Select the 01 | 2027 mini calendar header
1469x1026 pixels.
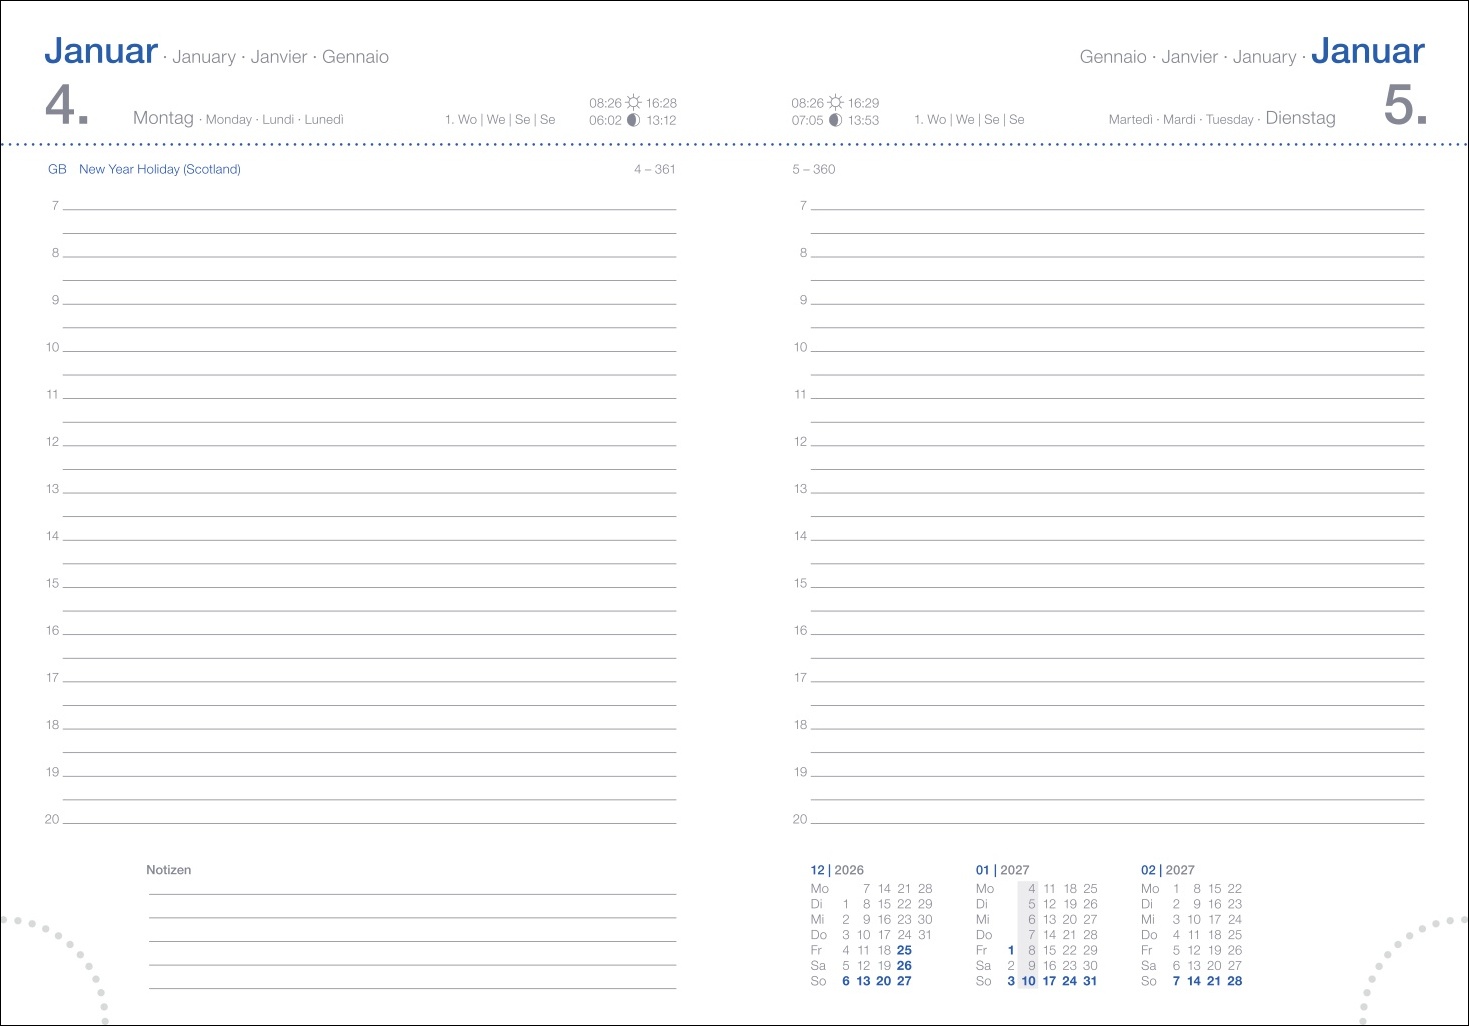click(x=1002, y=870)
